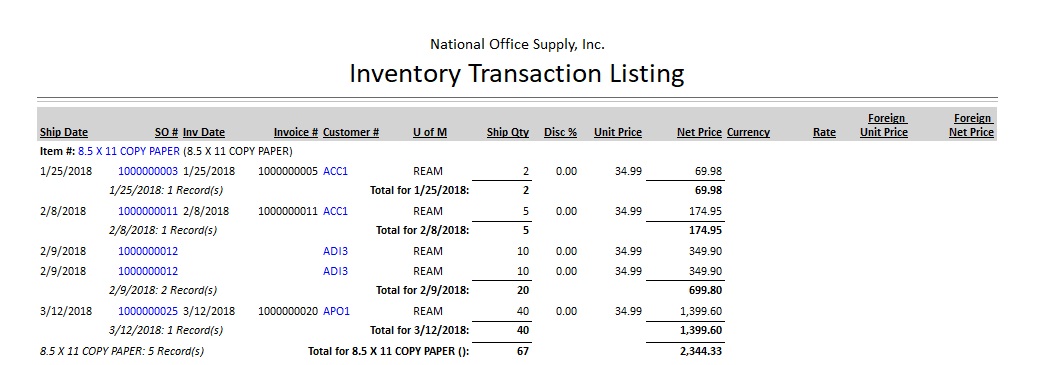Screen dimensions: 1038x365
Task: Click the Currency column header
Action: pyautogui.click(x=748, y=132)
